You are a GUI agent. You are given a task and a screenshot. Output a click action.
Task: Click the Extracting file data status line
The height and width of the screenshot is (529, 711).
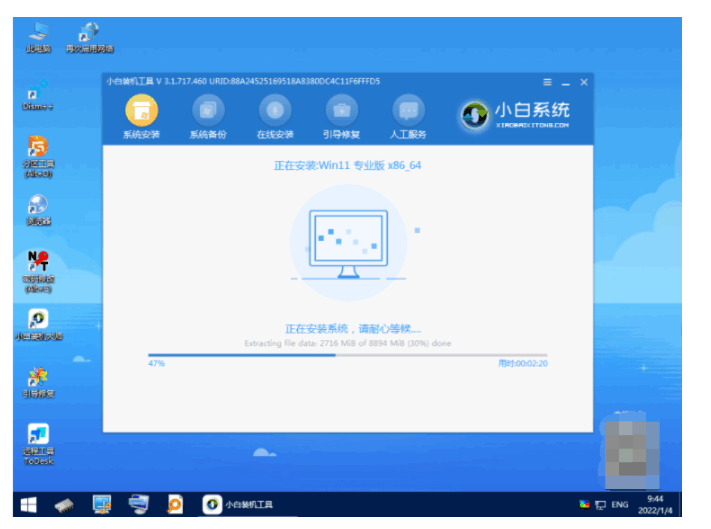coord(348,343)
